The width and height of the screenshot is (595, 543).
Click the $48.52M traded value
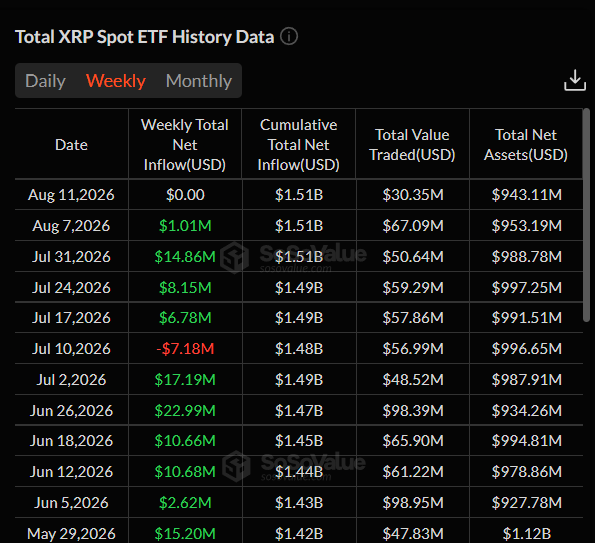[x=413, y=380]
